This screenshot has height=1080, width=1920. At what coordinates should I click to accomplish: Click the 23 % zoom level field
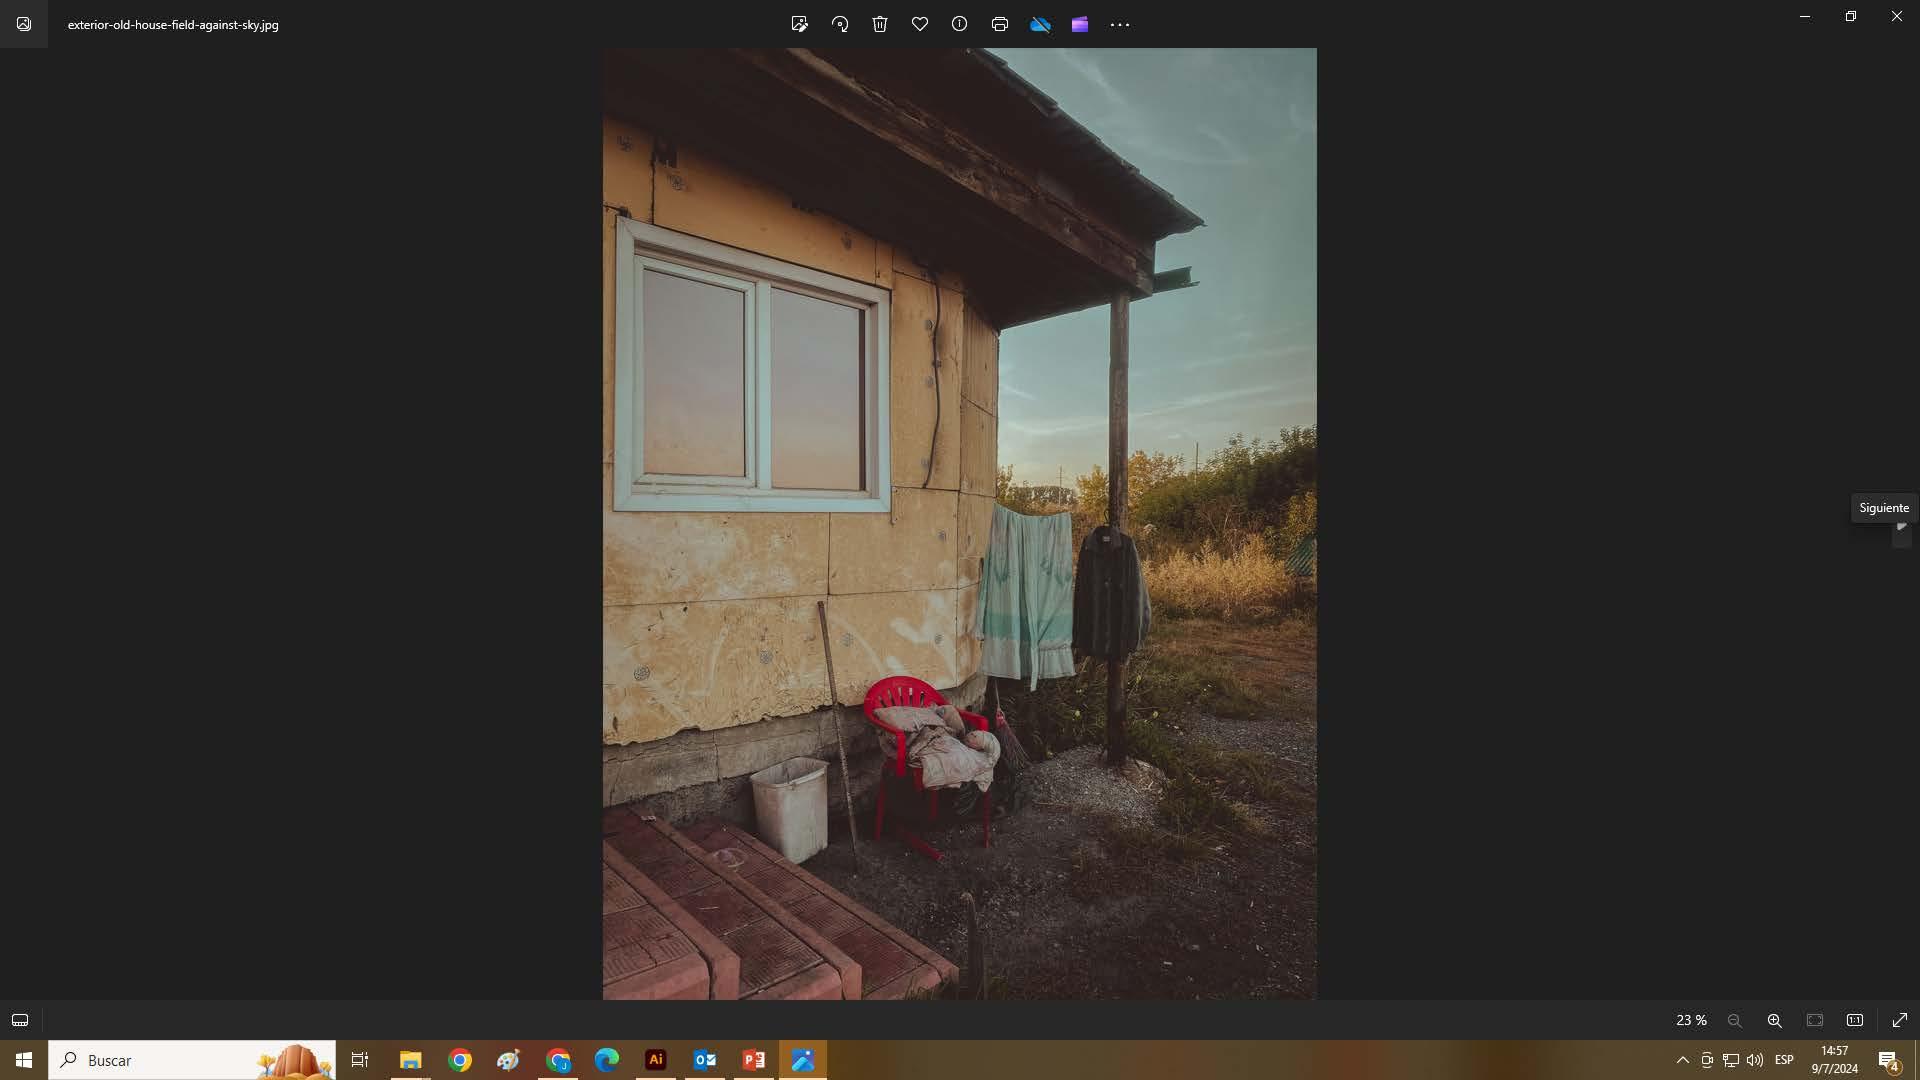pos(1691,1020)
